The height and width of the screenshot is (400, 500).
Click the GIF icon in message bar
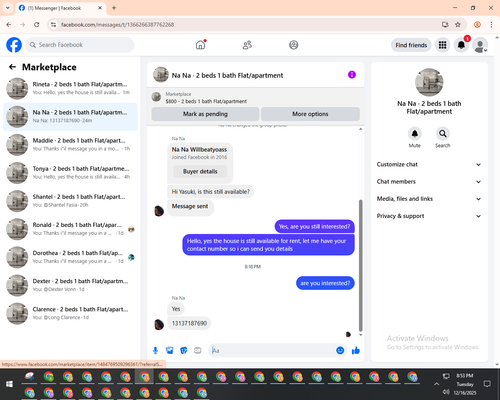(x=198, y=350)
